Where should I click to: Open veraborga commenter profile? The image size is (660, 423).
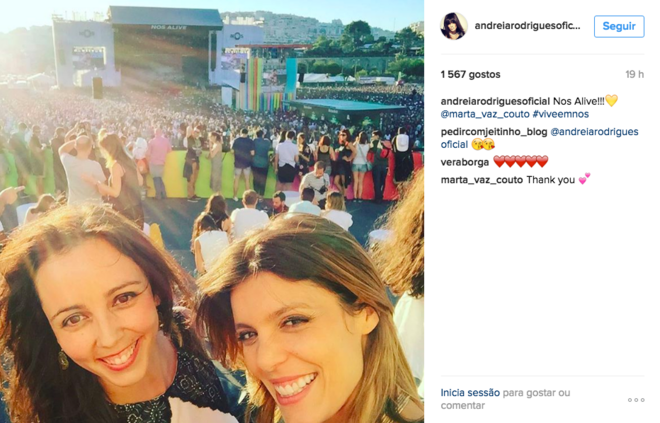[465, 162]
